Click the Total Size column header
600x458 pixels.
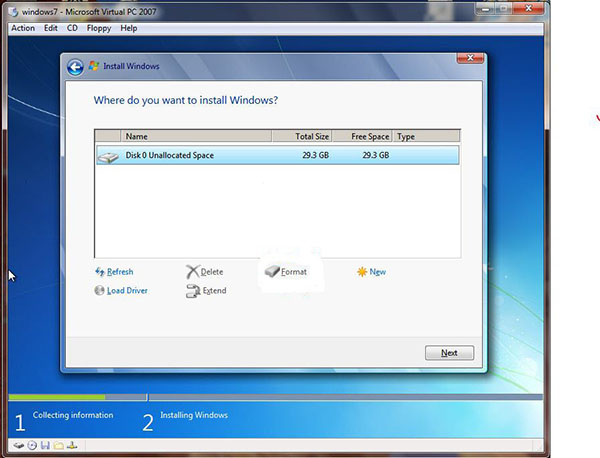(x=302, y=136)
